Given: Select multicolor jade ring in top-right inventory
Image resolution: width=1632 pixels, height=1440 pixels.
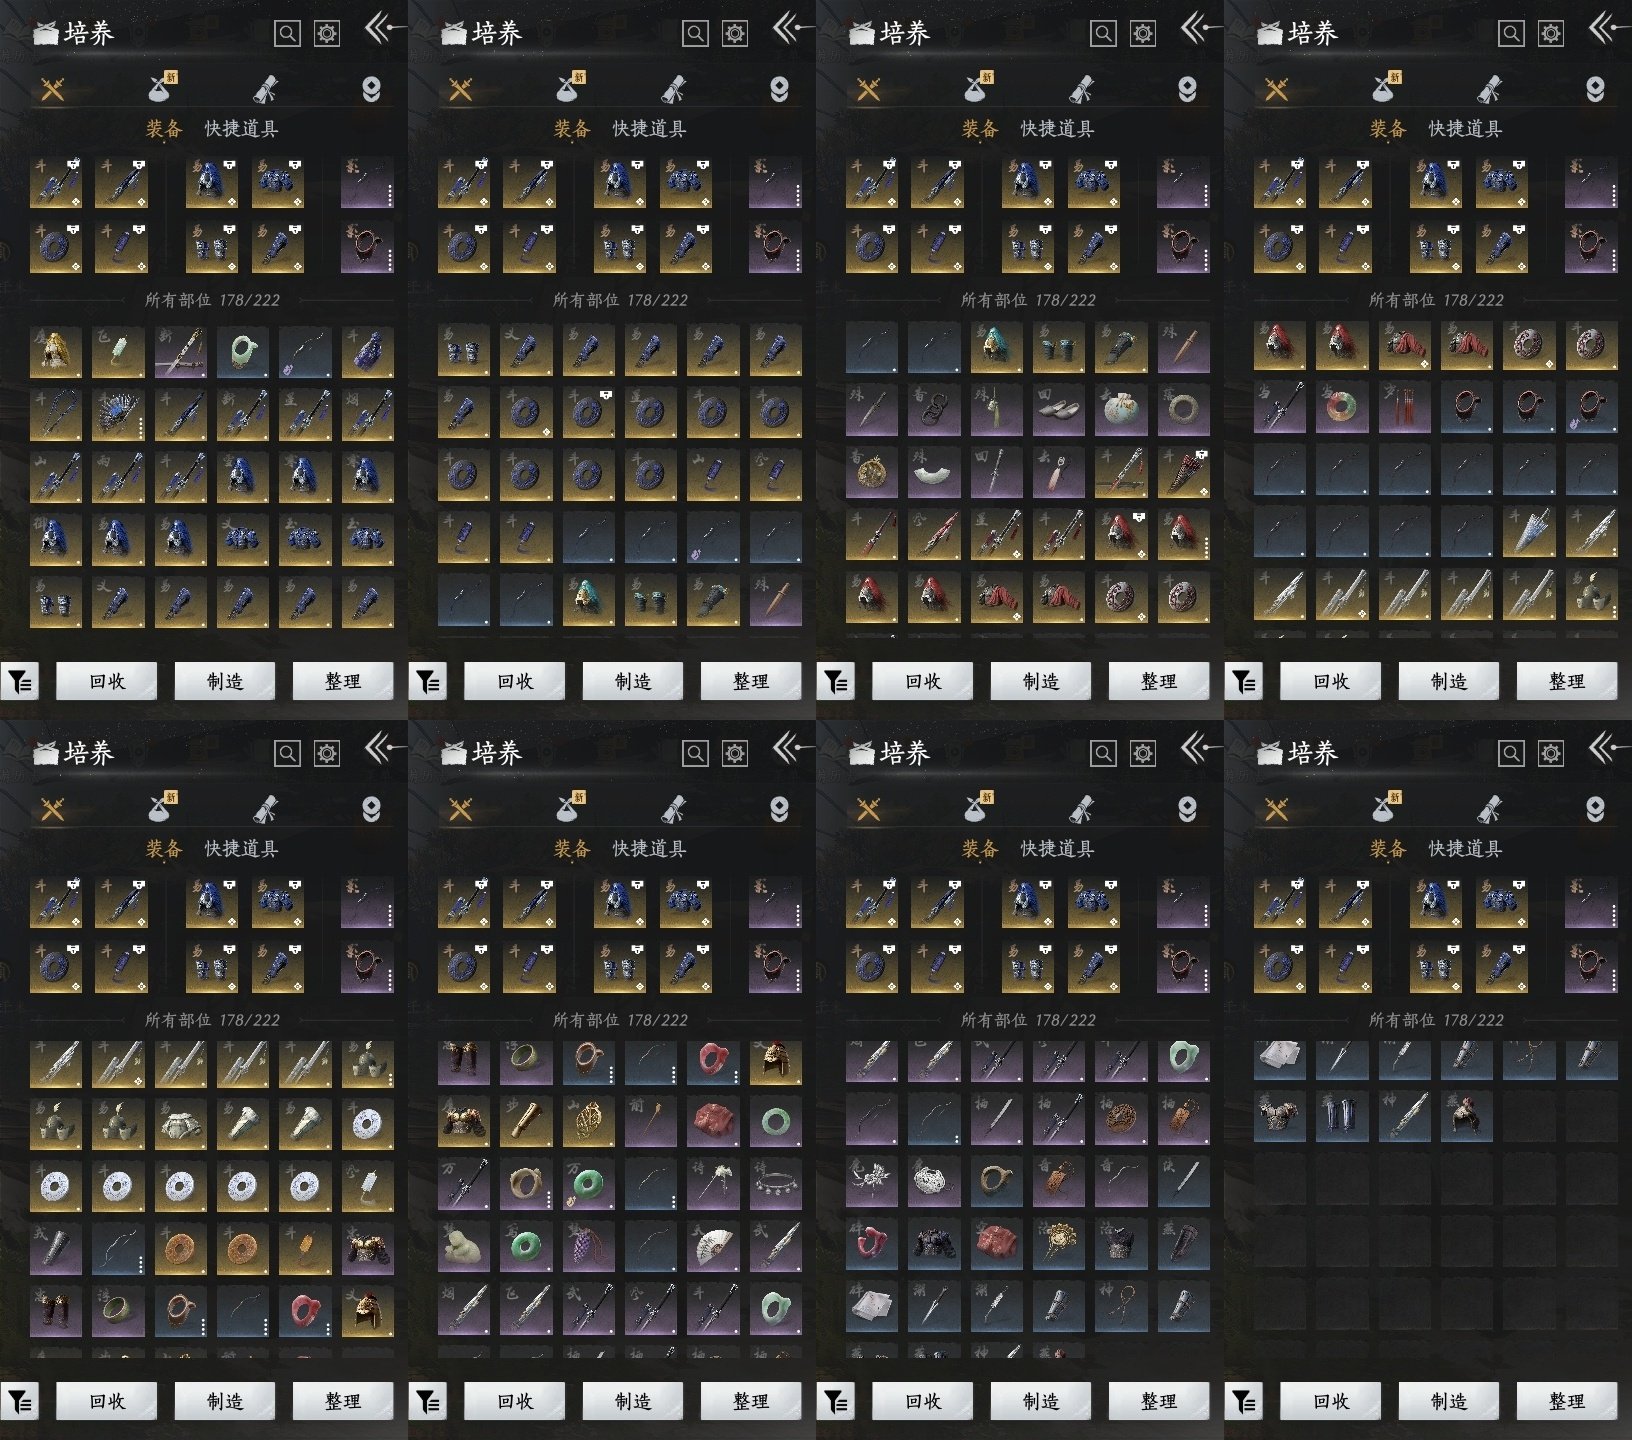Looking at the screenshot, I should tap(1342, 406).
